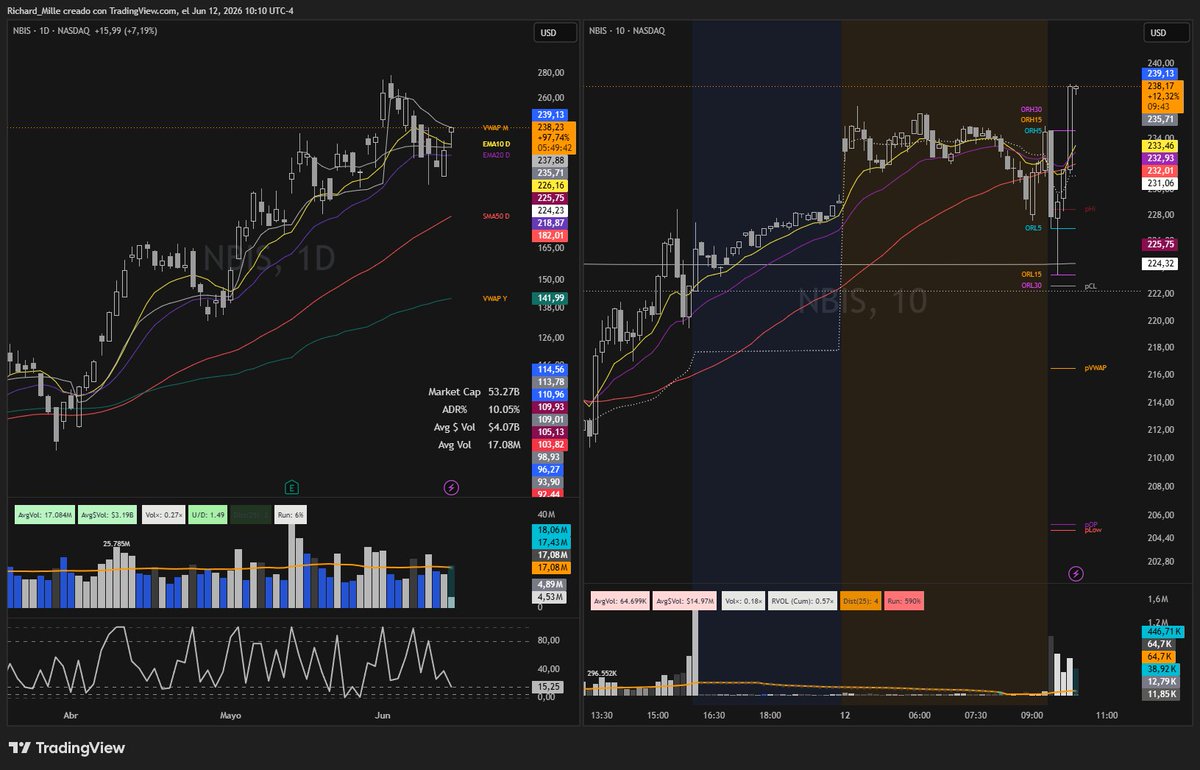Click the yellow 226,16 price tag

pos(551,186)
